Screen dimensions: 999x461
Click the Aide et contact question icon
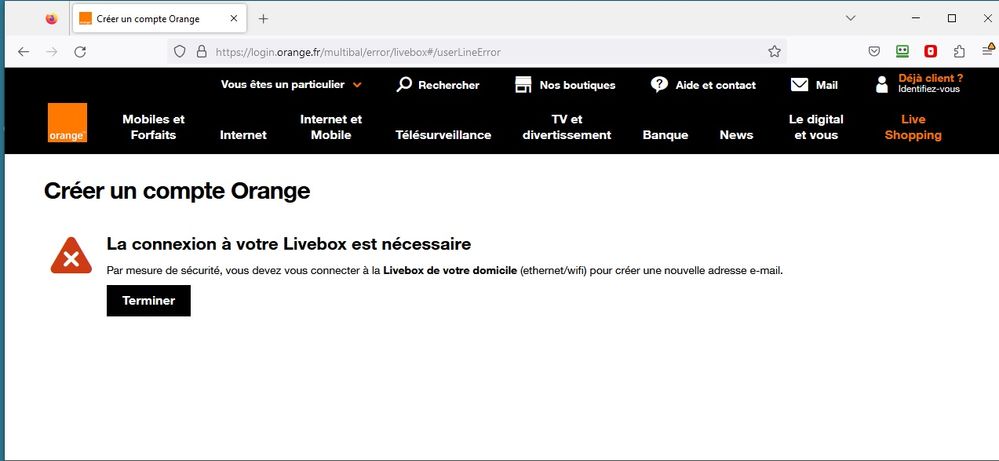tap(659, 85)
